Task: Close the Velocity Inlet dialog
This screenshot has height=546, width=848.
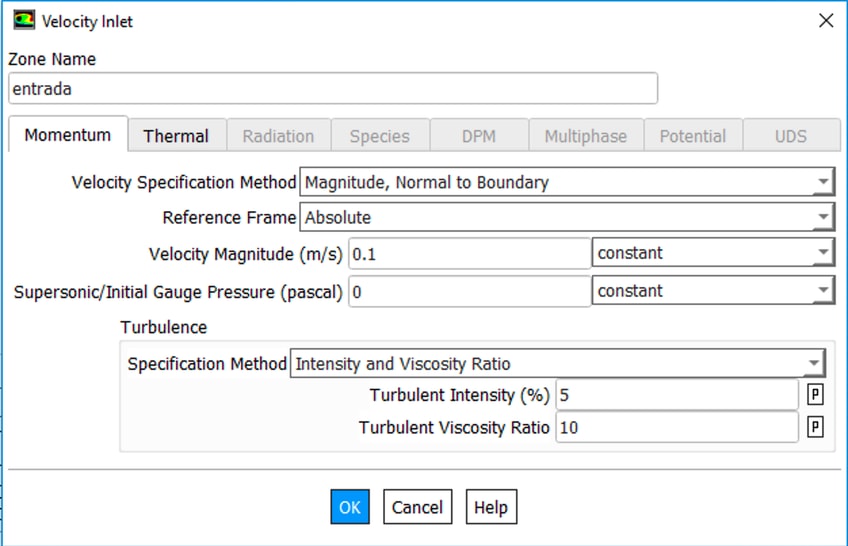Action: 826,21
